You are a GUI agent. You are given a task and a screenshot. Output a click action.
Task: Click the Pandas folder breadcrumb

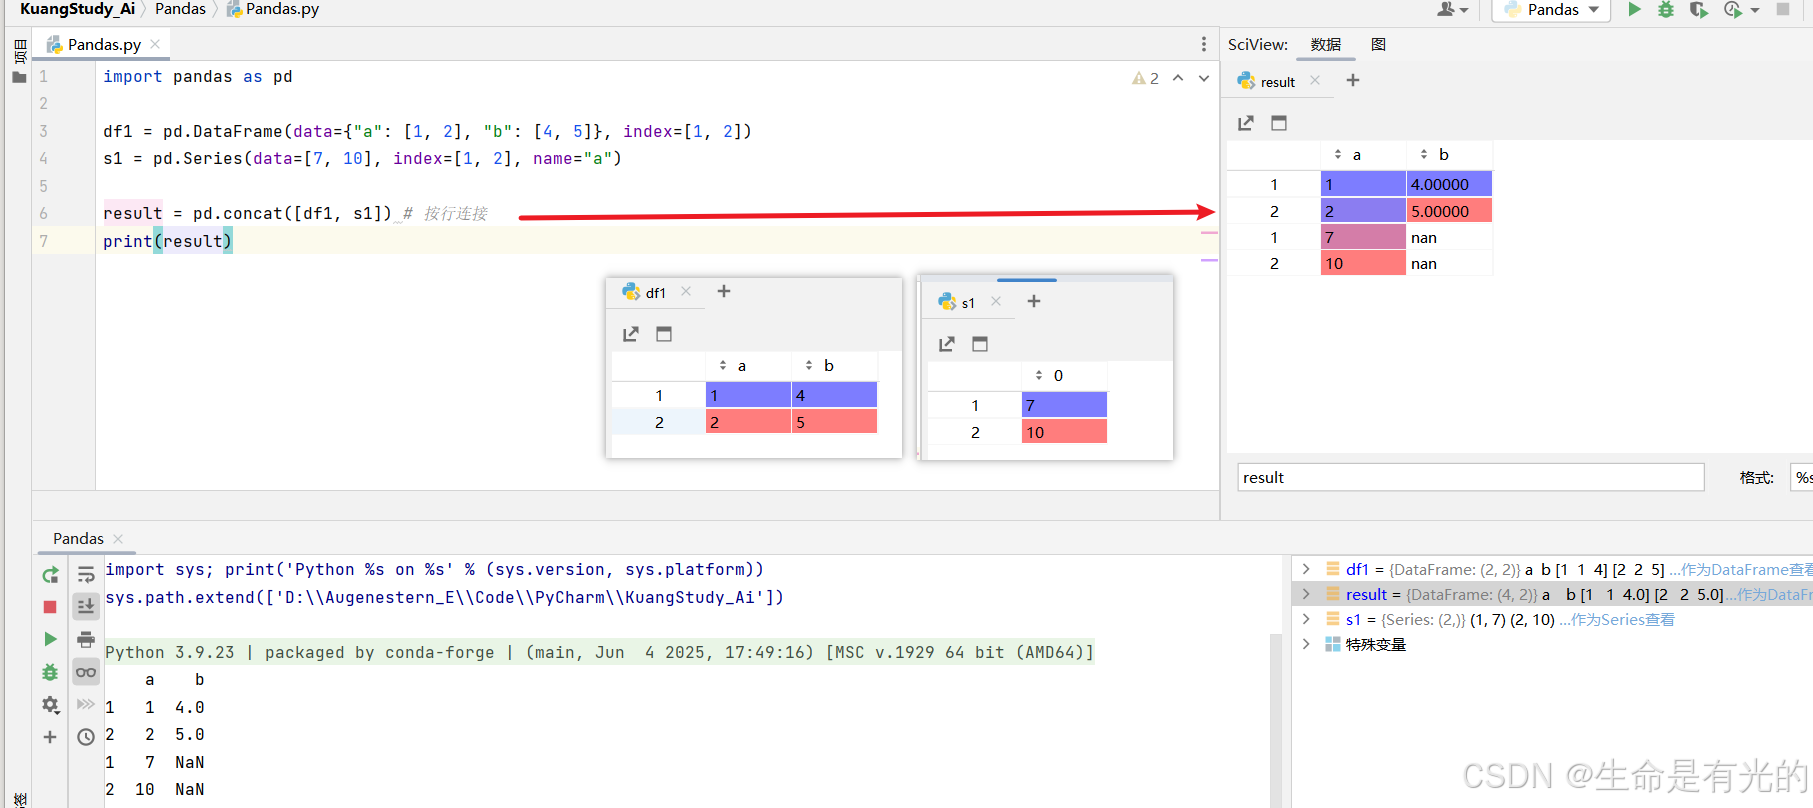pyautogui.click(x=180, y=9)
